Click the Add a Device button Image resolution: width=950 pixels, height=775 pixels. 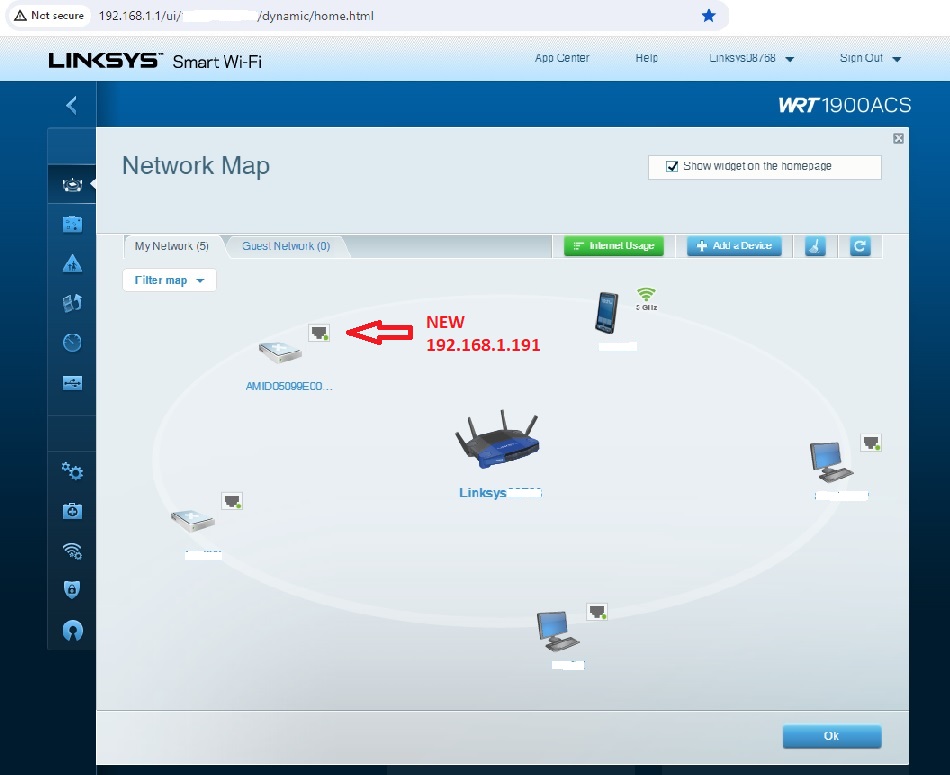pyautogui.click(x=734, y=246)
